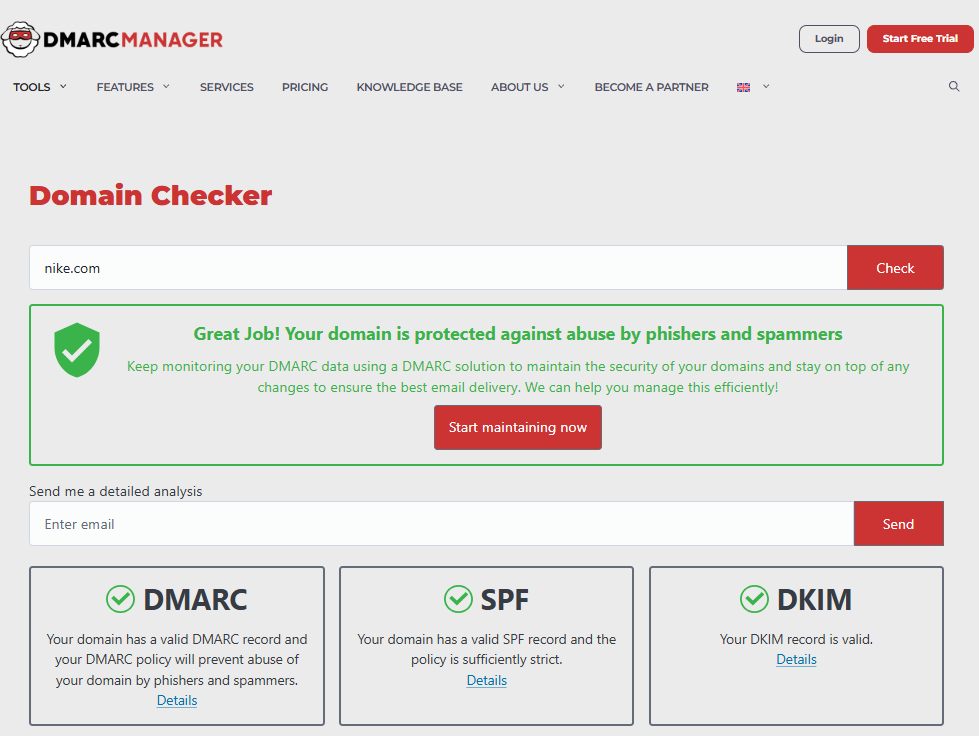The height and width of the screenshot is (736, 979).
Task: Focus the Enter email input field
Action: point(441,524)
